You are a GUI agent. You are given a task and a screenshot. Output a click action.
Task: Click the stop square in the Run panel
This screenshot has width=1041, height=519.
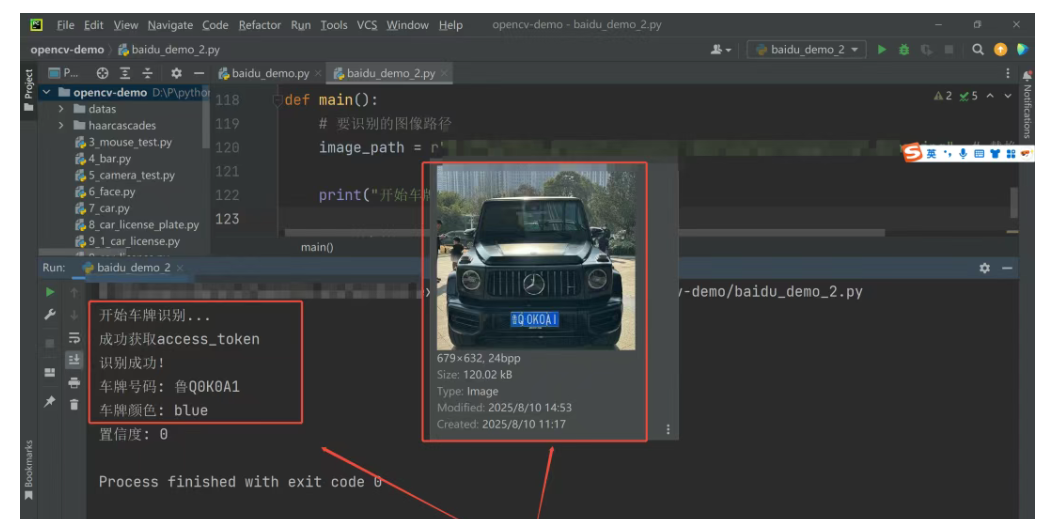(50, 344)
